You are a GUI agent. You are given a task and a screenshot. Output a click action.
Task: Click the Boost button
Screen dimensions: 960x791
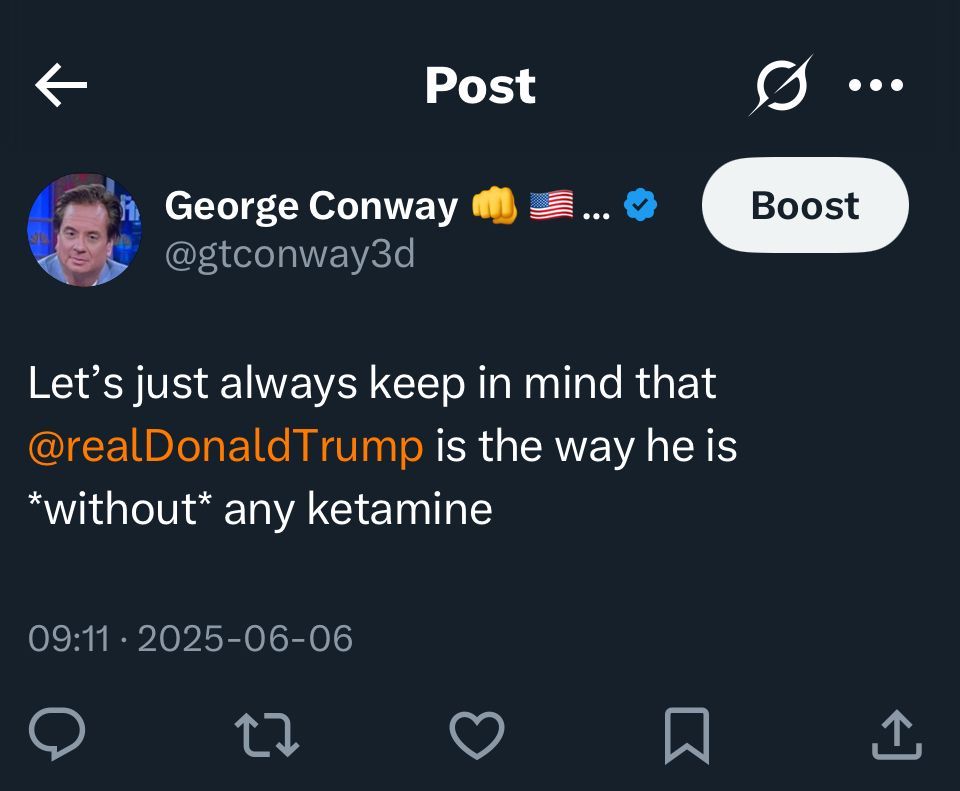click(805, 205)
